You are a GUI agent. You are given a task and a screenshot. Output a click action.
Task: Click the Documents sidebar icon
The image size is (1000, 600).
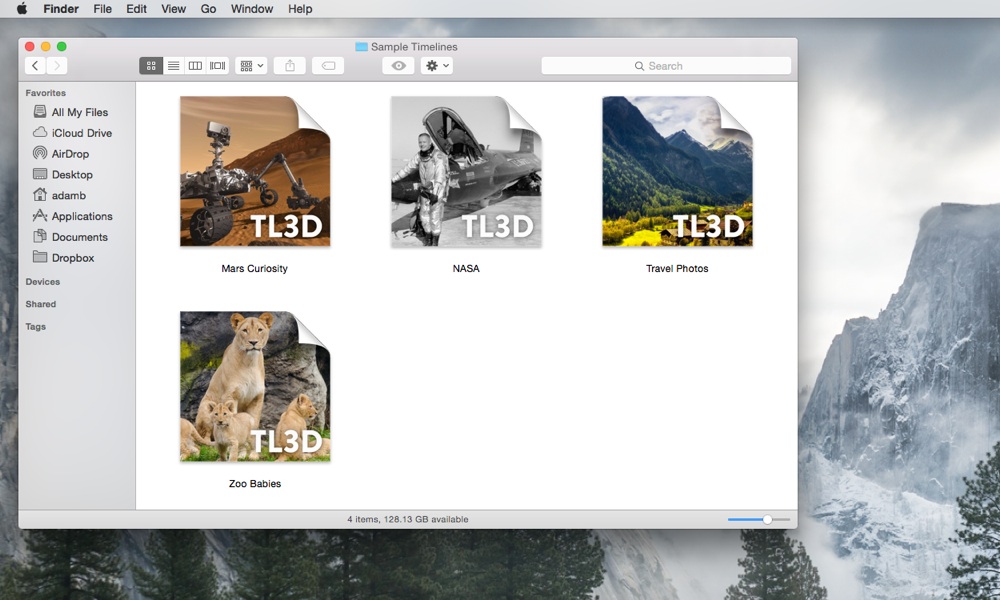pyautogui.click(x=40, y=236)
